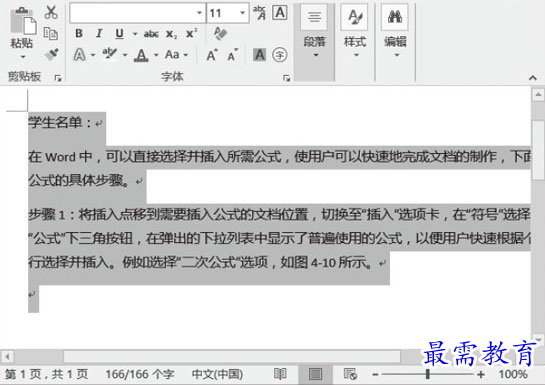Switch to Print Layout view
This screenshot has width=545, height=385.
[315, 374]
